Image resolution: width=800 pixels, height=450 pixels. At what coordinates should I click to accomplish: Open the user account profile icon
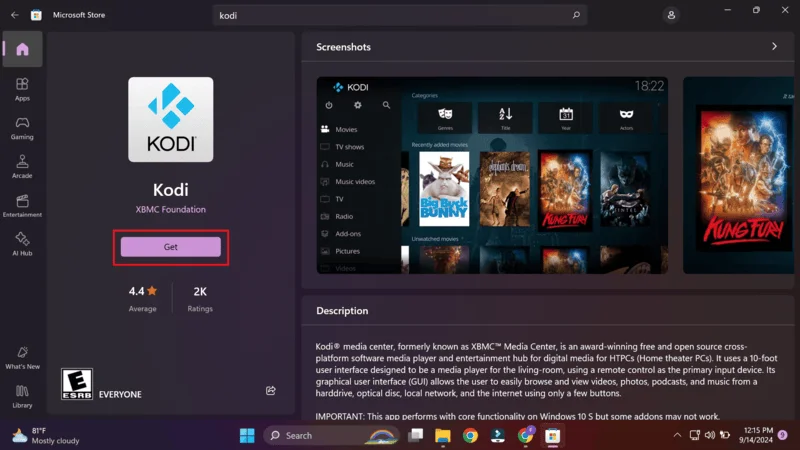[671, 15]
